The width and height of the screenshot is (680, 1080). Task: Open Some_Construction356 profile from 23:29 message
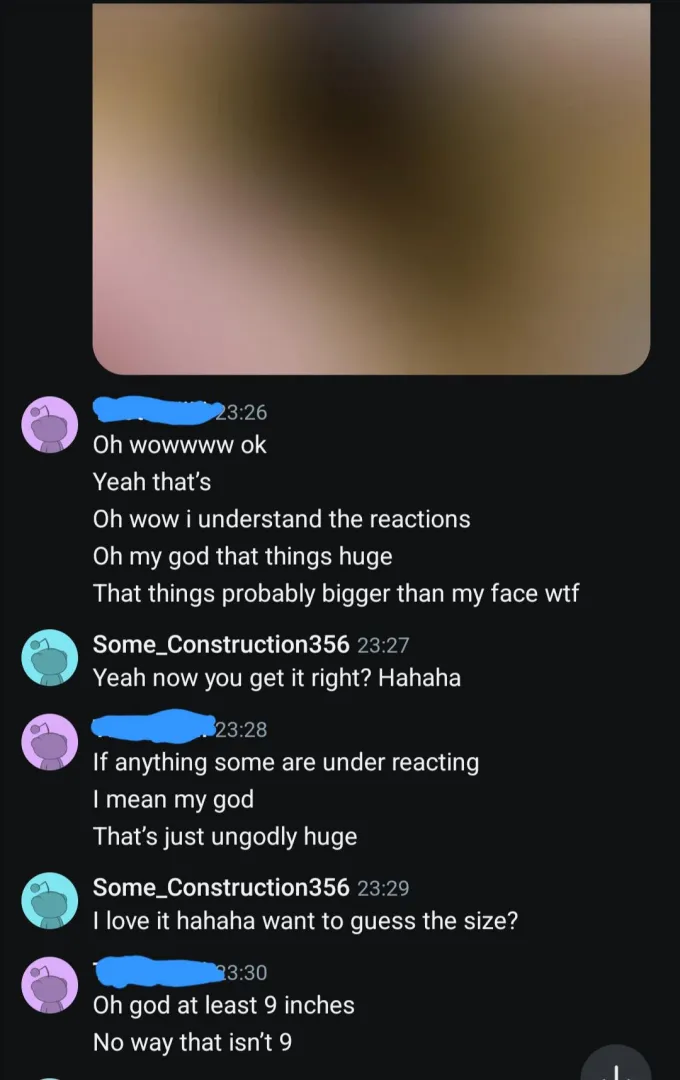coord(221,887)
